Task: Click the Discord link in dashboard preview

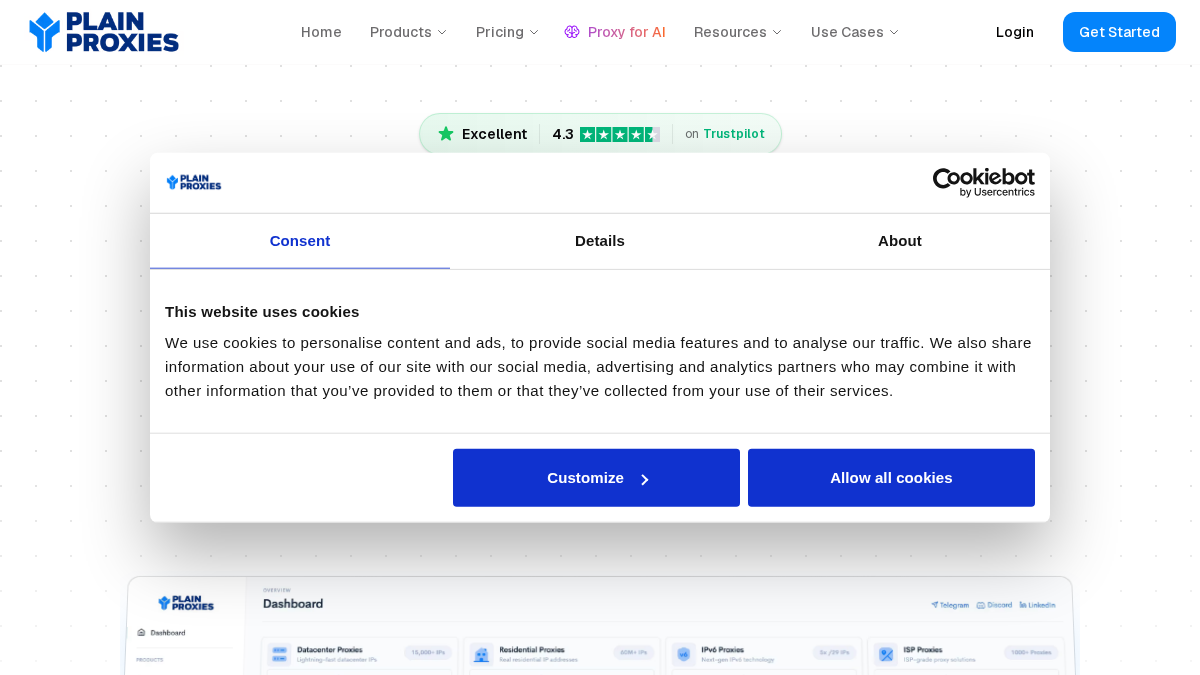Action: pyautogui.click(x=994, y=605)
